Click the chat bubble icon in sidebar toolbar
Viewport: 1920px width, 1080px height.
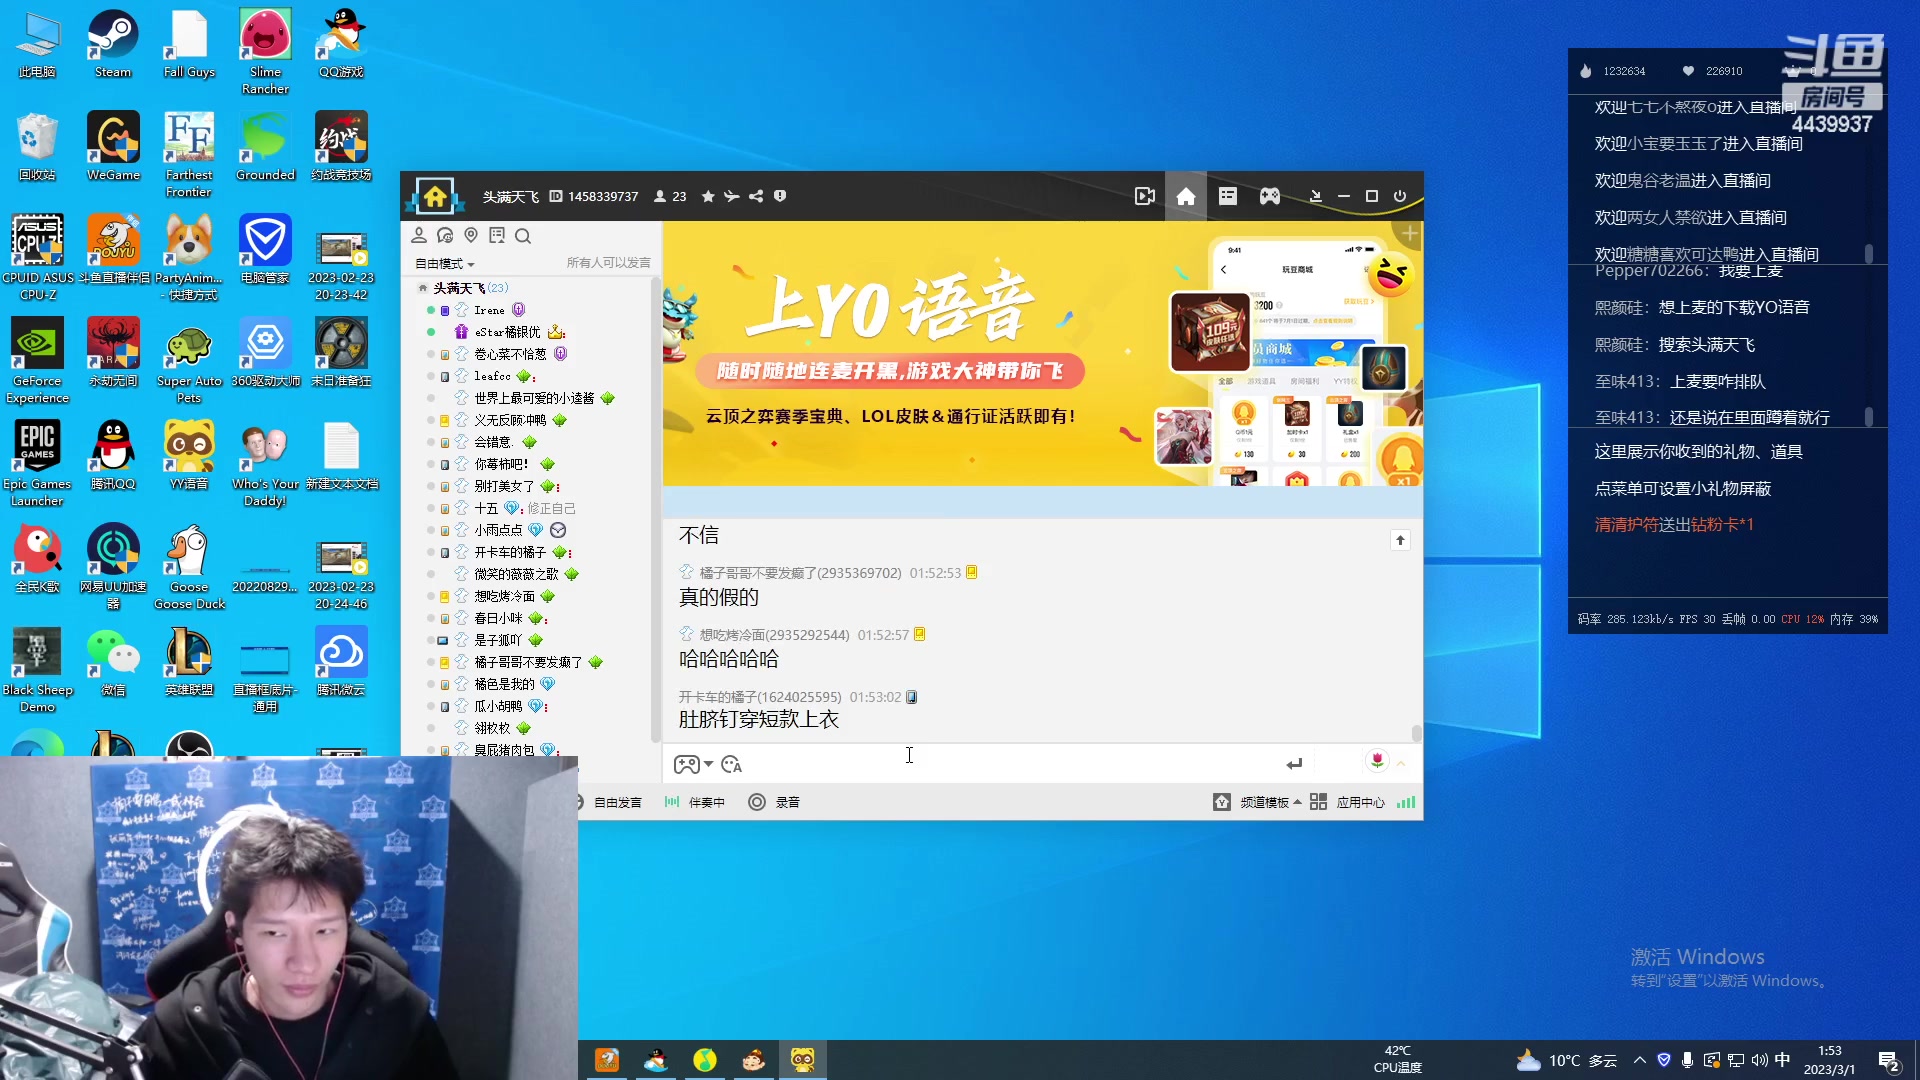(445, 236)
